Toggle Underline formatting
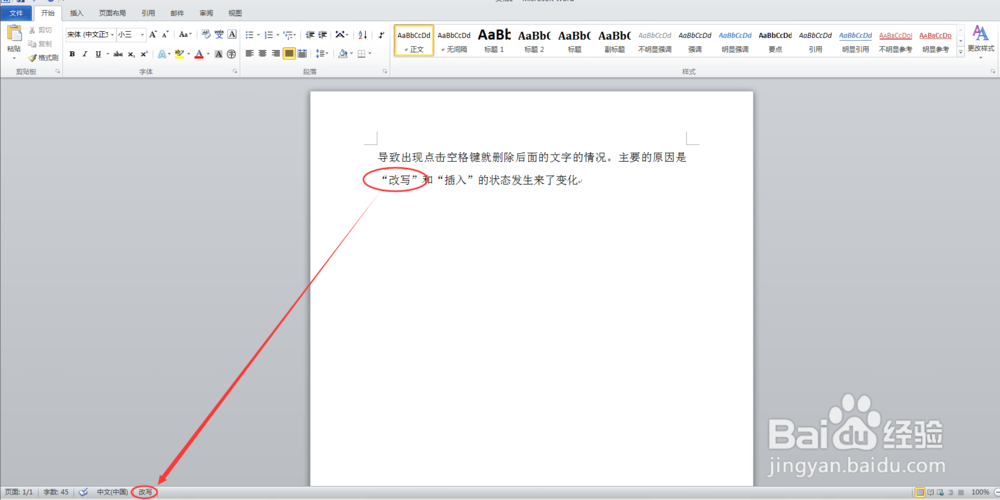This screenshot has height=500, width=1000. click(98, 54)
